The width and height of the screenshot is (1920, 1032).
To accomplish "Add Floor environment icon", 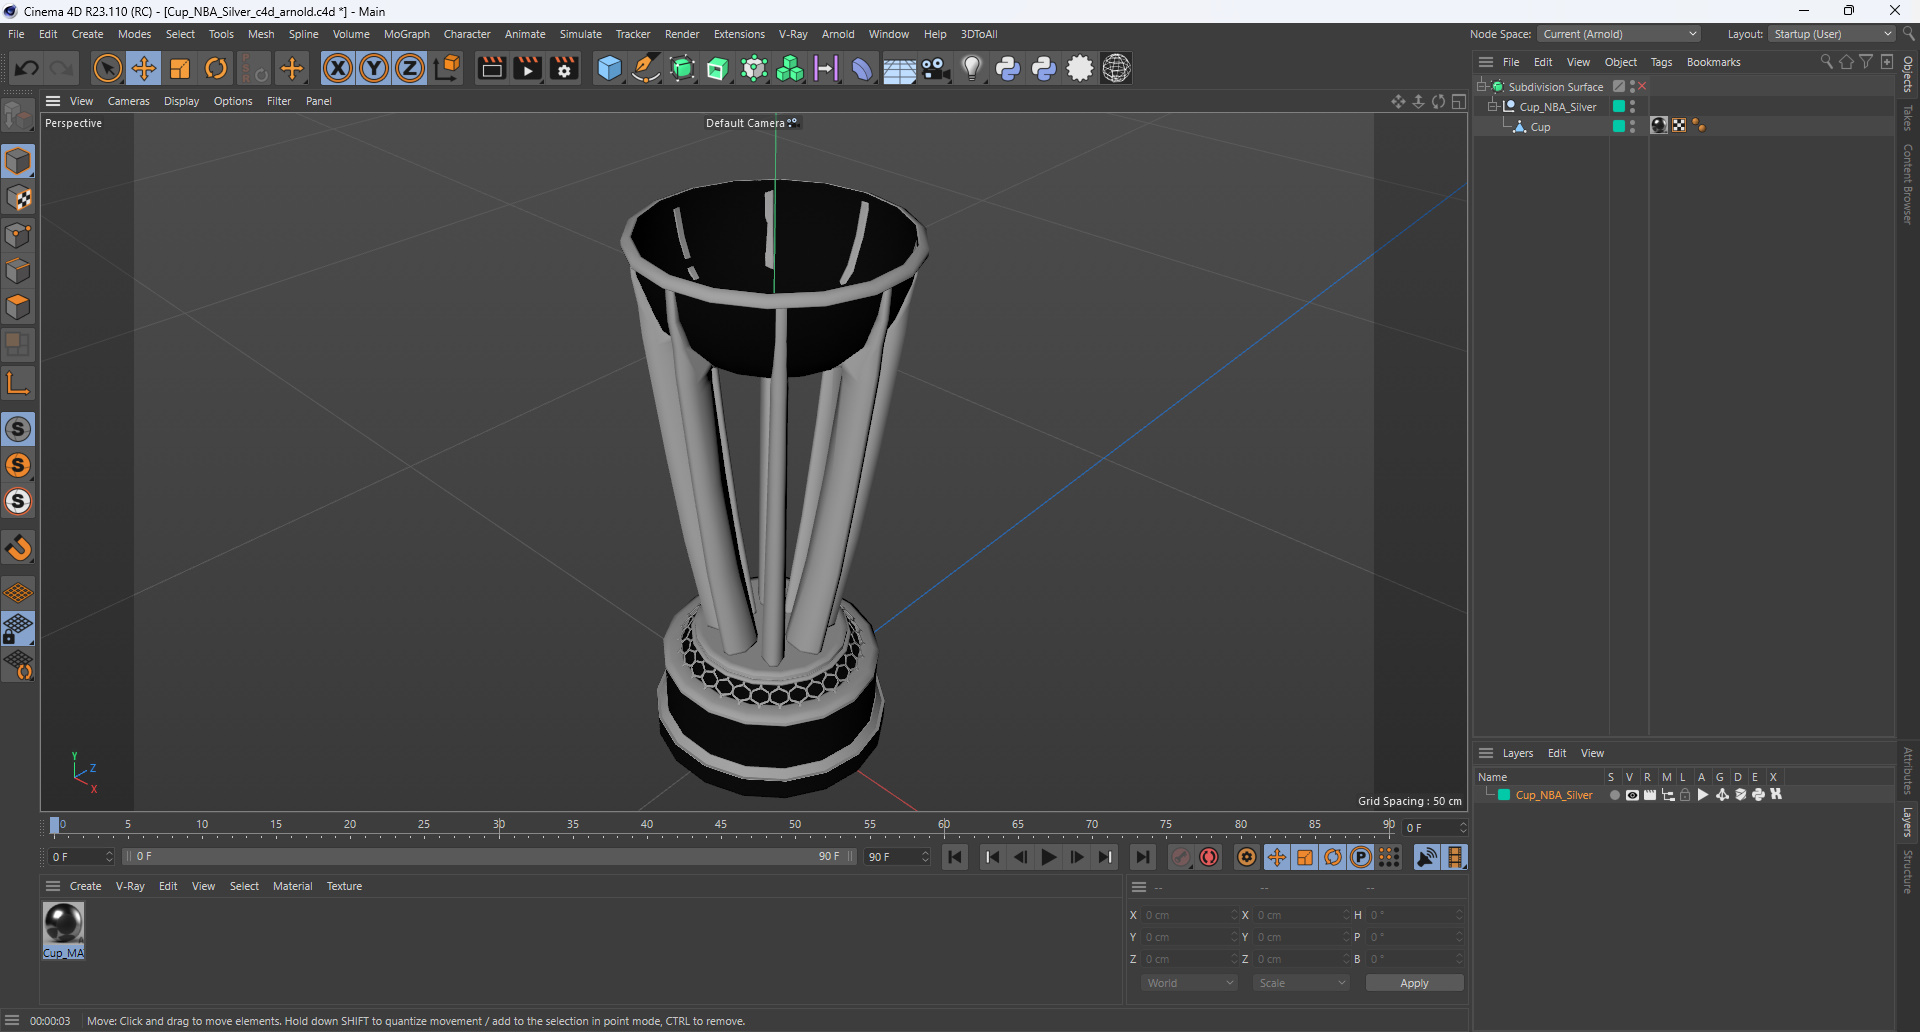I will click(899, 68).
